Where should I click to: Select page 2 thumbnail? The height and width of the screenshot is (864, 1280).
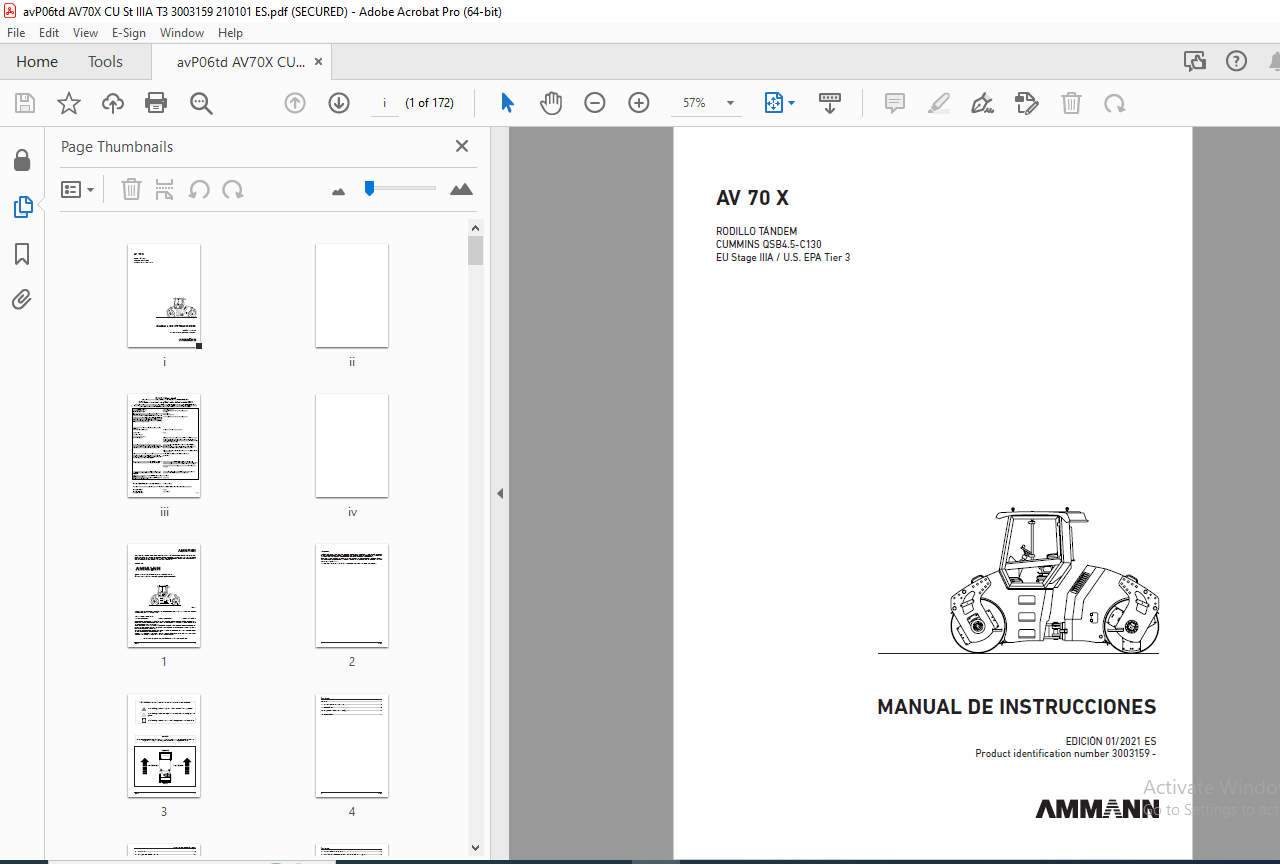click(x=352, y=596)
